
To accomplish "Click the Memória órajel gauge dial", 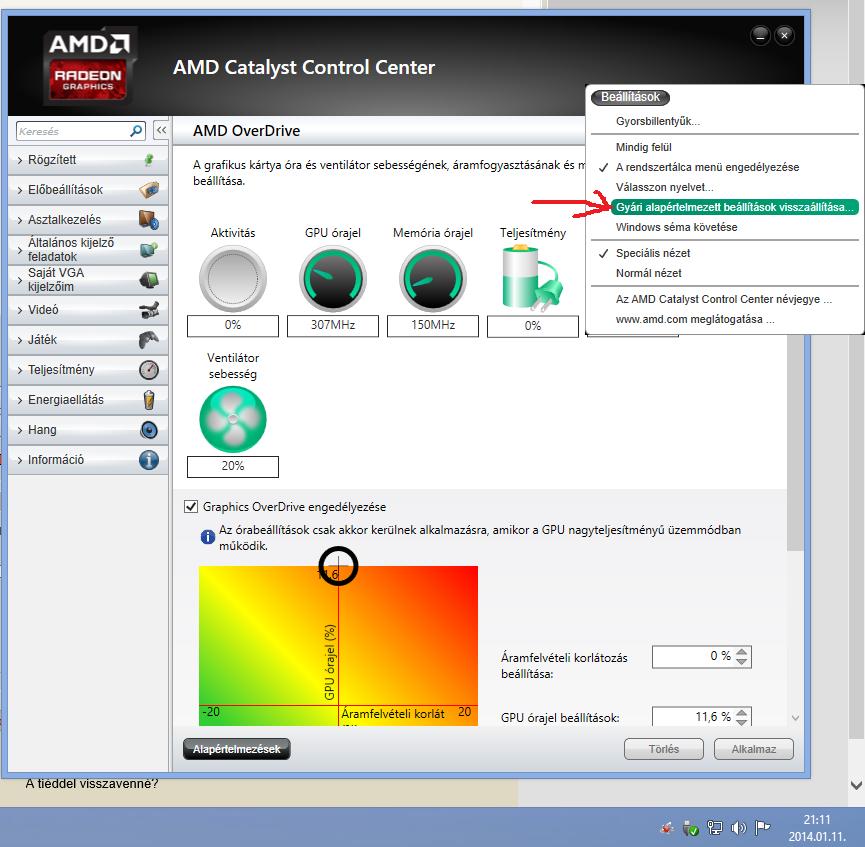I will (432, 279).
